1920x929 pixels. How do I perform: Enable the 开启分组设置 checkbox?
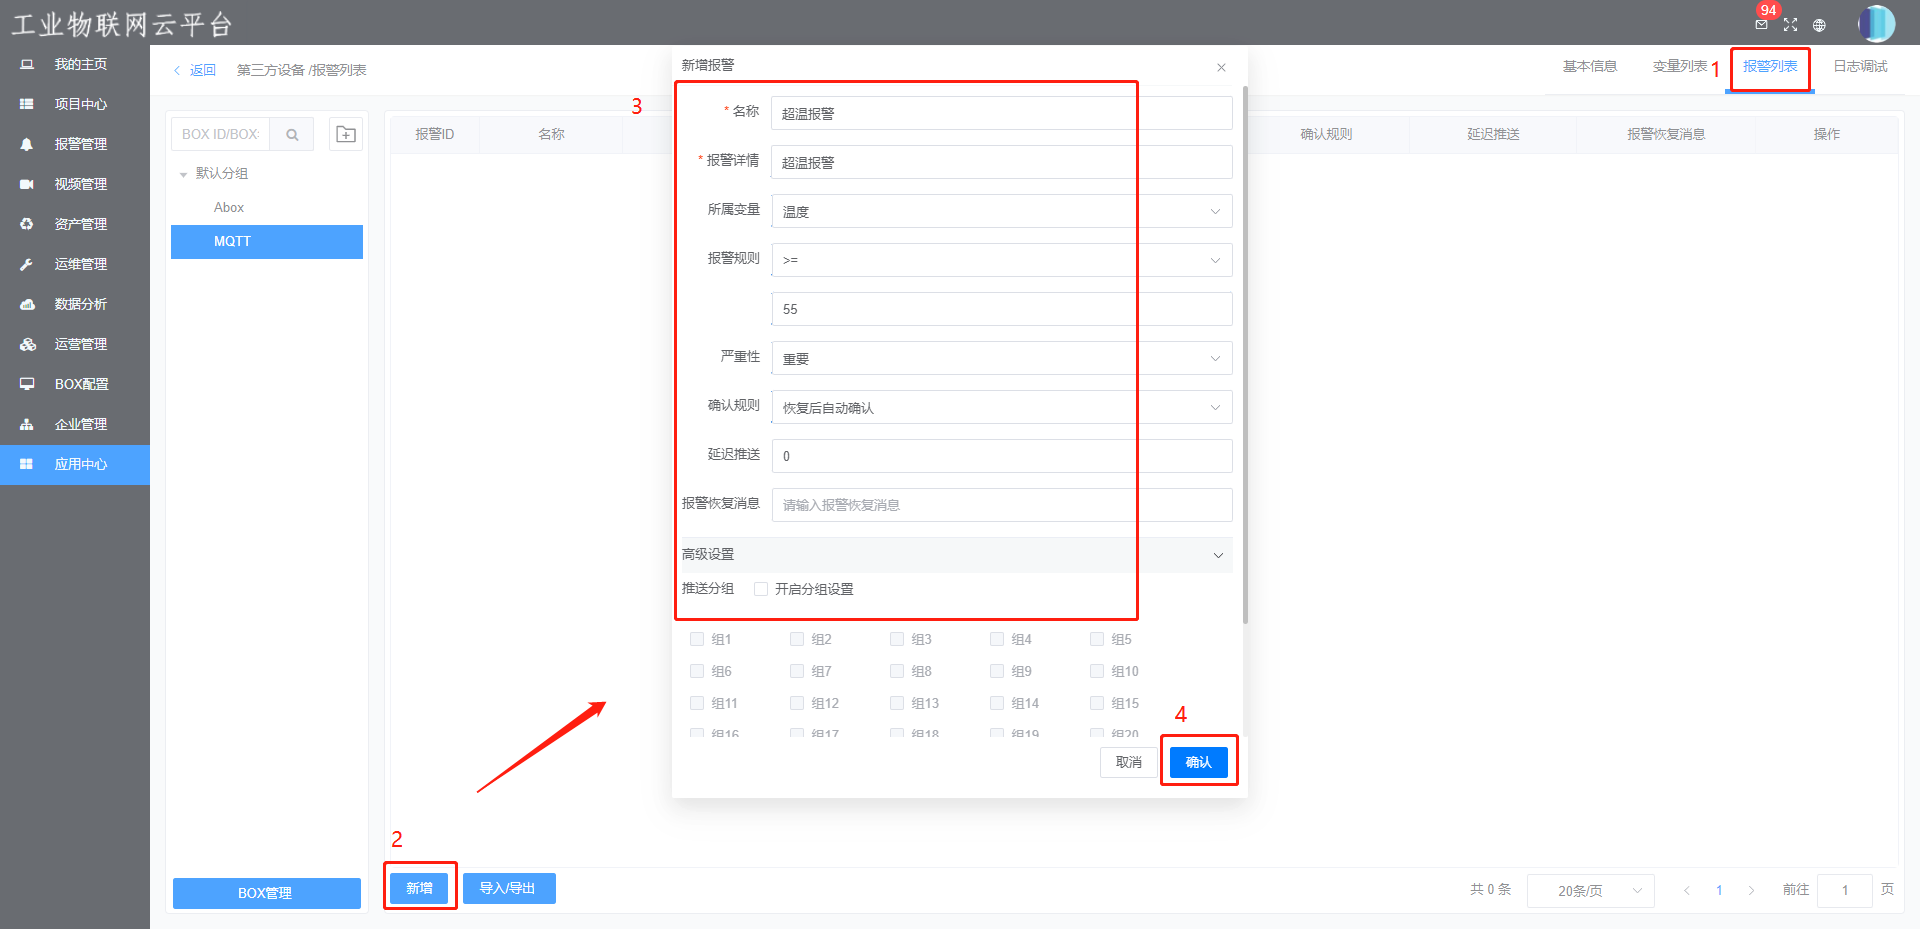tap(761, 589)
